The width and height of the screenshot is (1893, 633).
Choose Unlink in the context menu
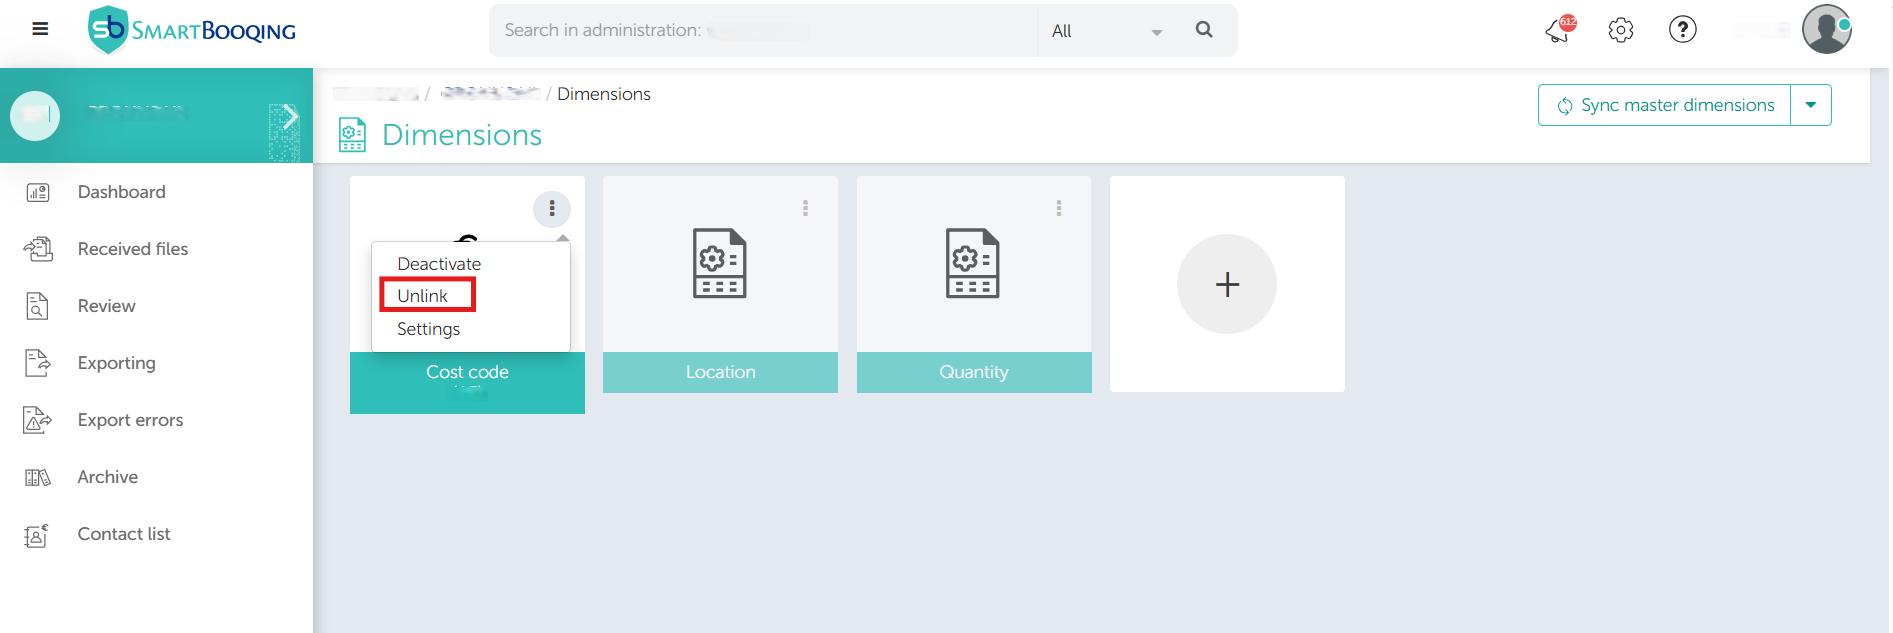423,296
